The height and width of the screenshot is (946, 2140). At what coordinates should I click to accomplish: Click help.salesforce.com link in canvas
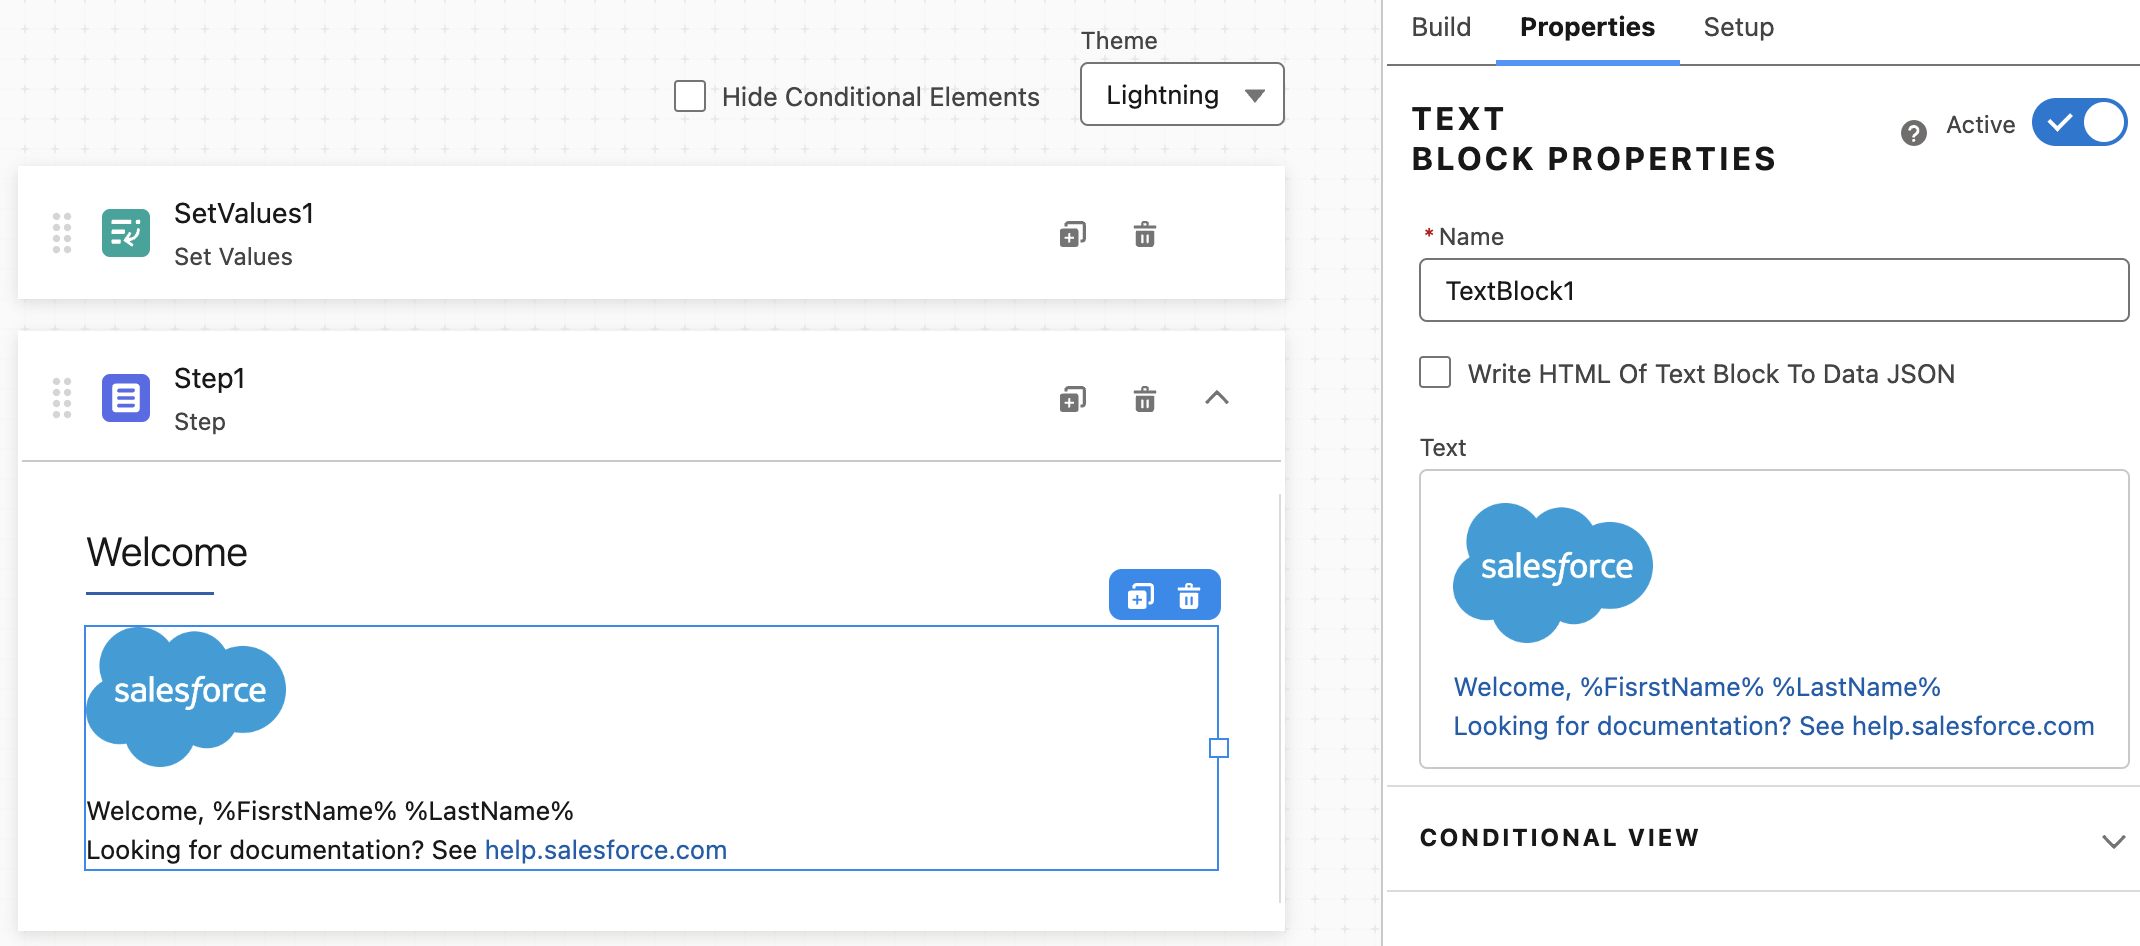click(605, 850)
